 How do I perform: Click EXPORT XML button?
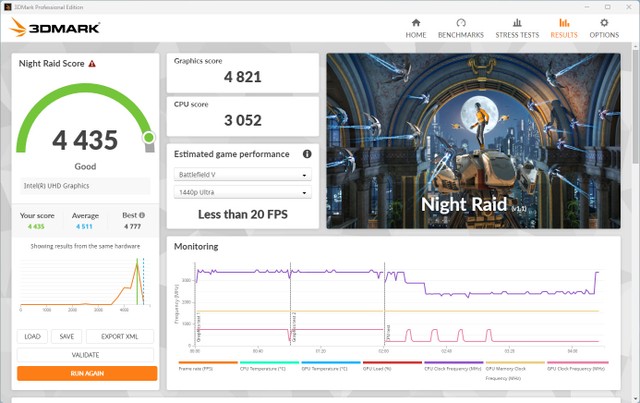[120, 336]
